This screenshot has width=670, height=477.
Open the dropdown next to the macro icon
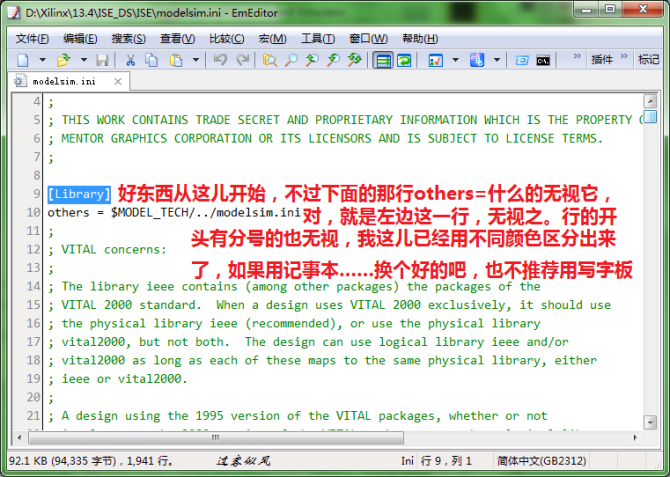tap(497, 60)
